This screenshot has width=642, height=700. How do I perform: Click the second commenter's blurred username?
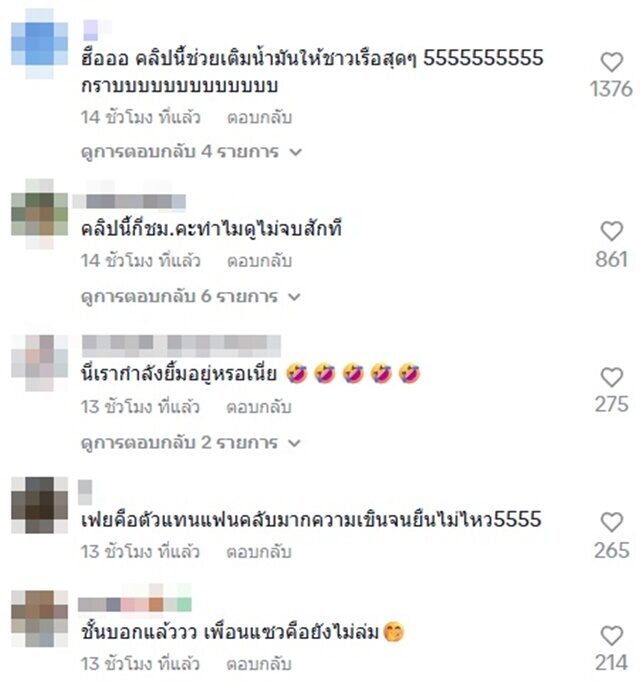[x=129, y=201]
